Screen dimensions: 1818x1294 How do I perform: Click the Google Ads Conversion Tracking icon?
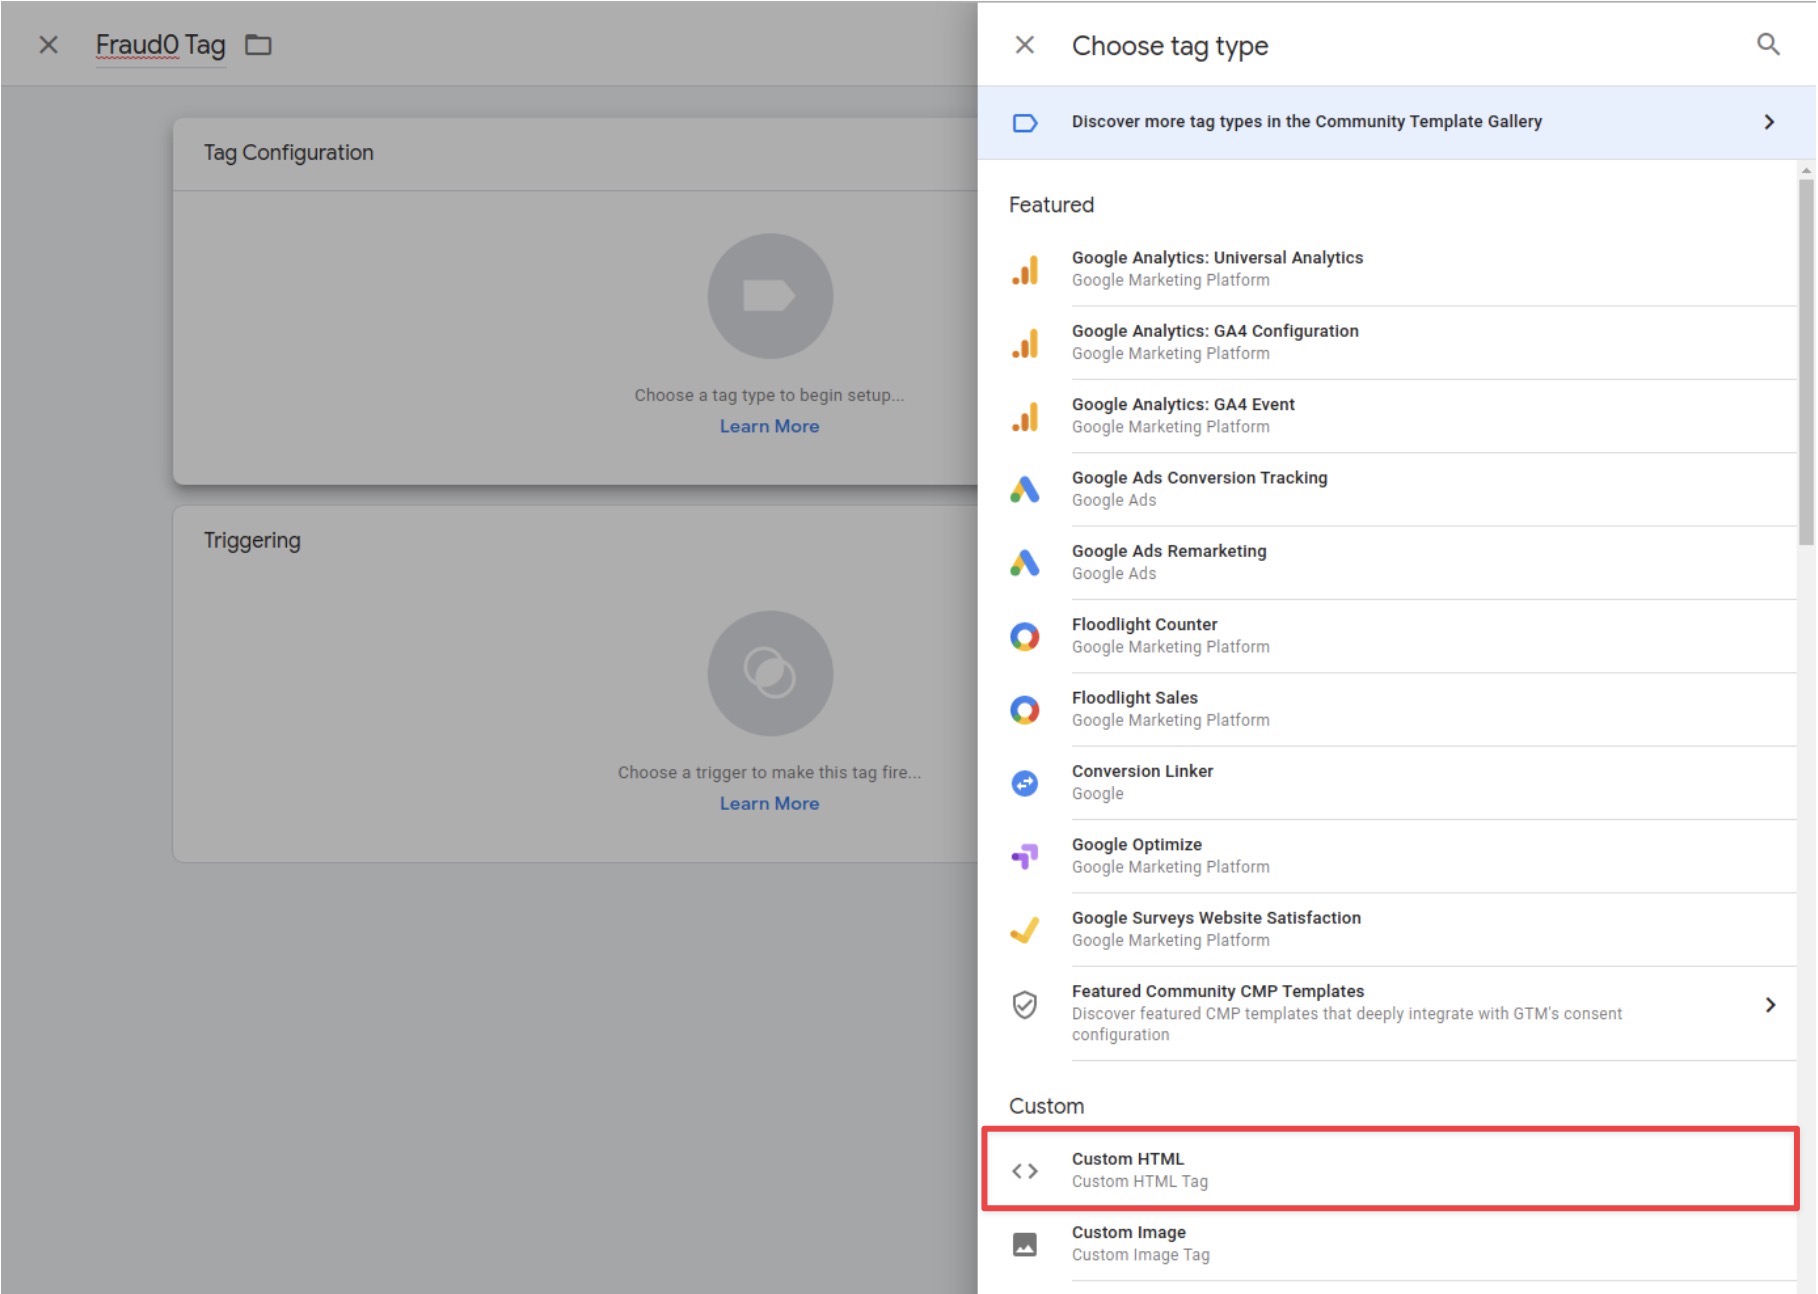coord(1026,488)
